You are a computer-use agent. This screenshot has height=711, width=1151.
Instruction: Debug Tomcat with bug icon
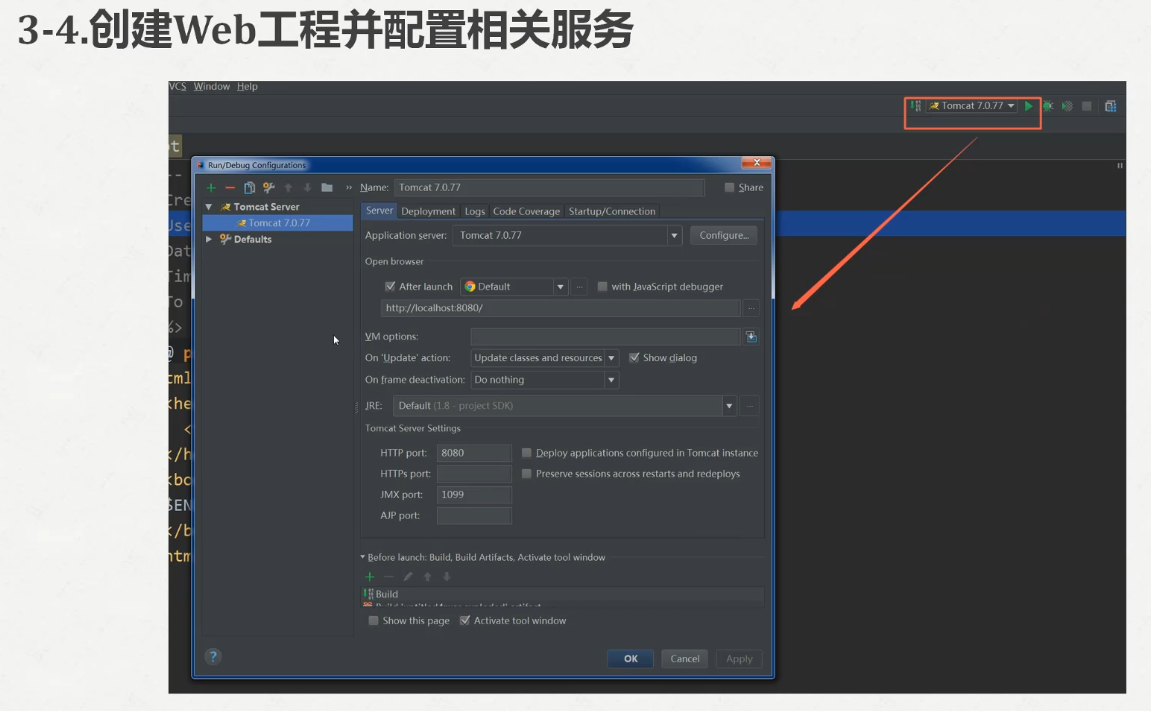[x=1048, y=106]
